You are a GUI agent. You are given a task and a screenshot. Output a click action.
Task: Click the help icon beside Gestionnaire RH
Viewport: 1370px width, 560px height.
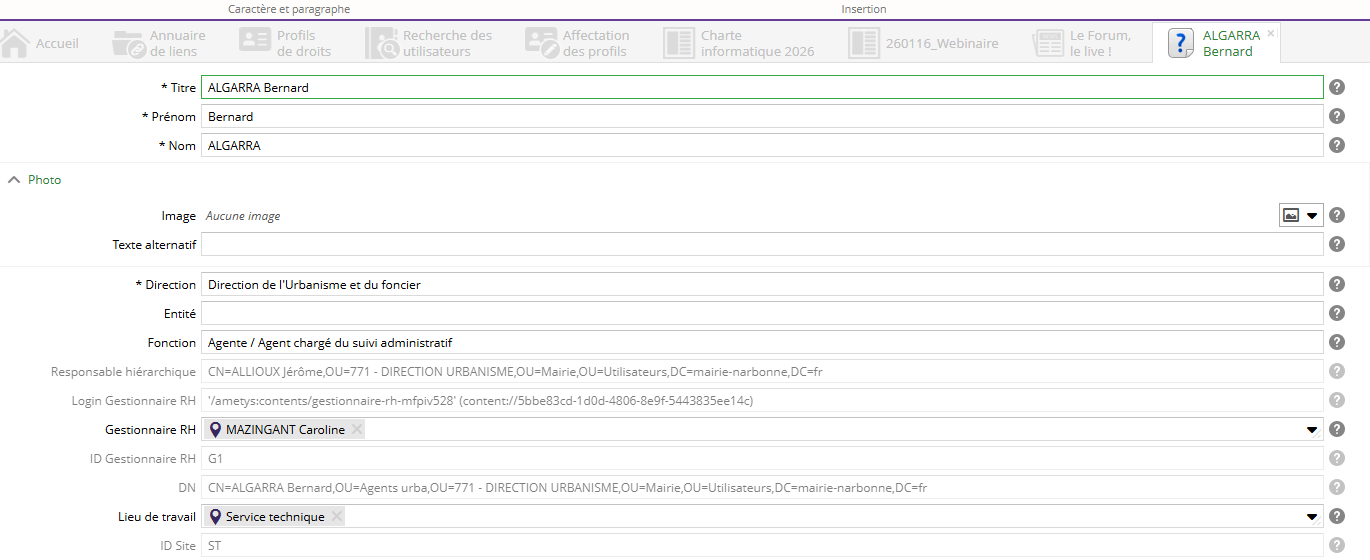tap(1337, 429)
